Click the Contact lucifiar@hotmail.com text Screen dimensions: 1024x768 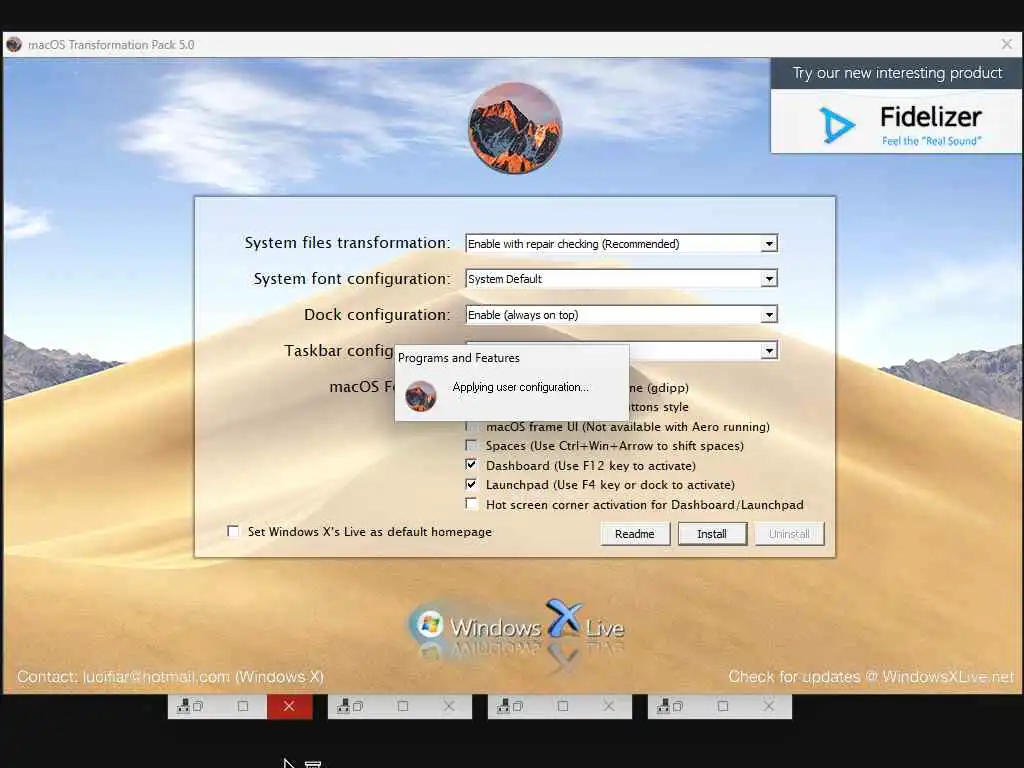(x=170, y=677)
